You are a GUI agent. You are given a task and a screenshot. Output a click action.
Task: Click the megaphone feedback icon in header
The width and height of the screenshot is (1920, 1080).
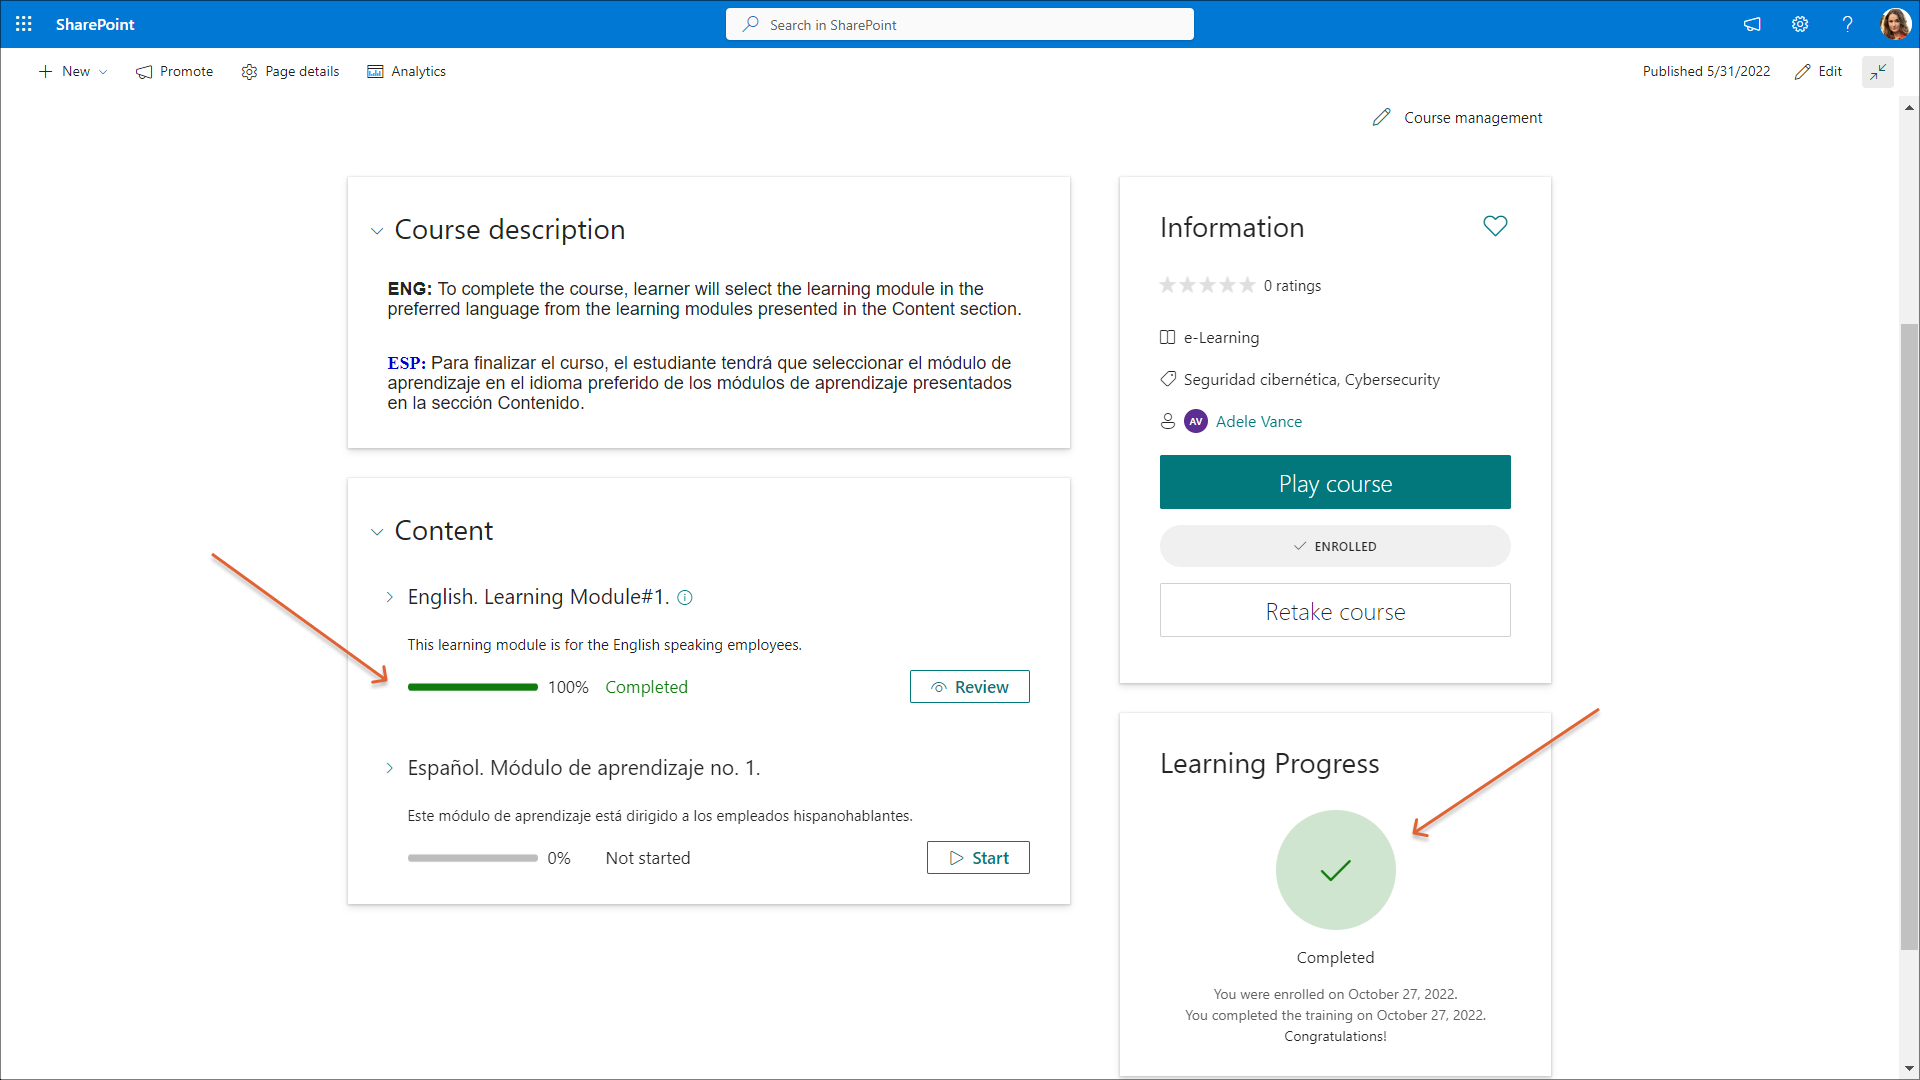pos(1752,24)
